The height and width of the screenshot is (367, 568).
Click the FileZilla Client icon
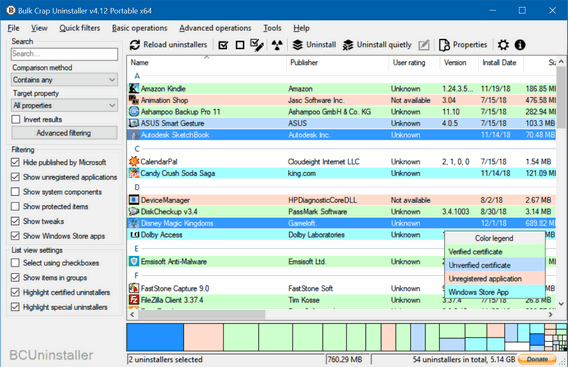134,300
